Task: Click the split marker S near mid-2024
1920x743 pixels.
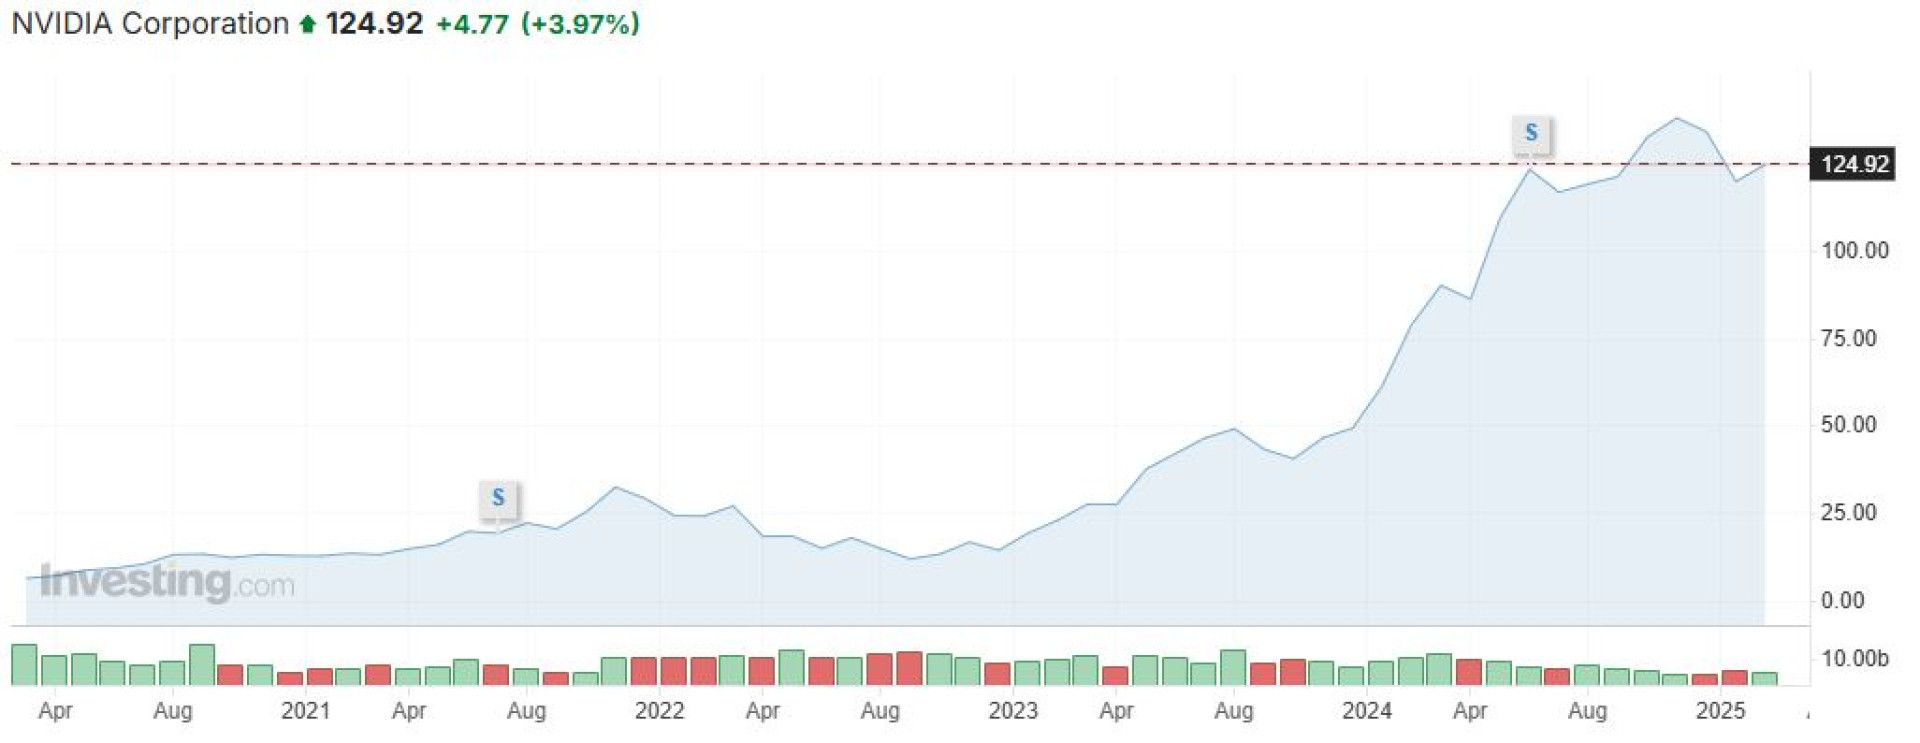Action: pyautogui.click(x=1531, y=133)
